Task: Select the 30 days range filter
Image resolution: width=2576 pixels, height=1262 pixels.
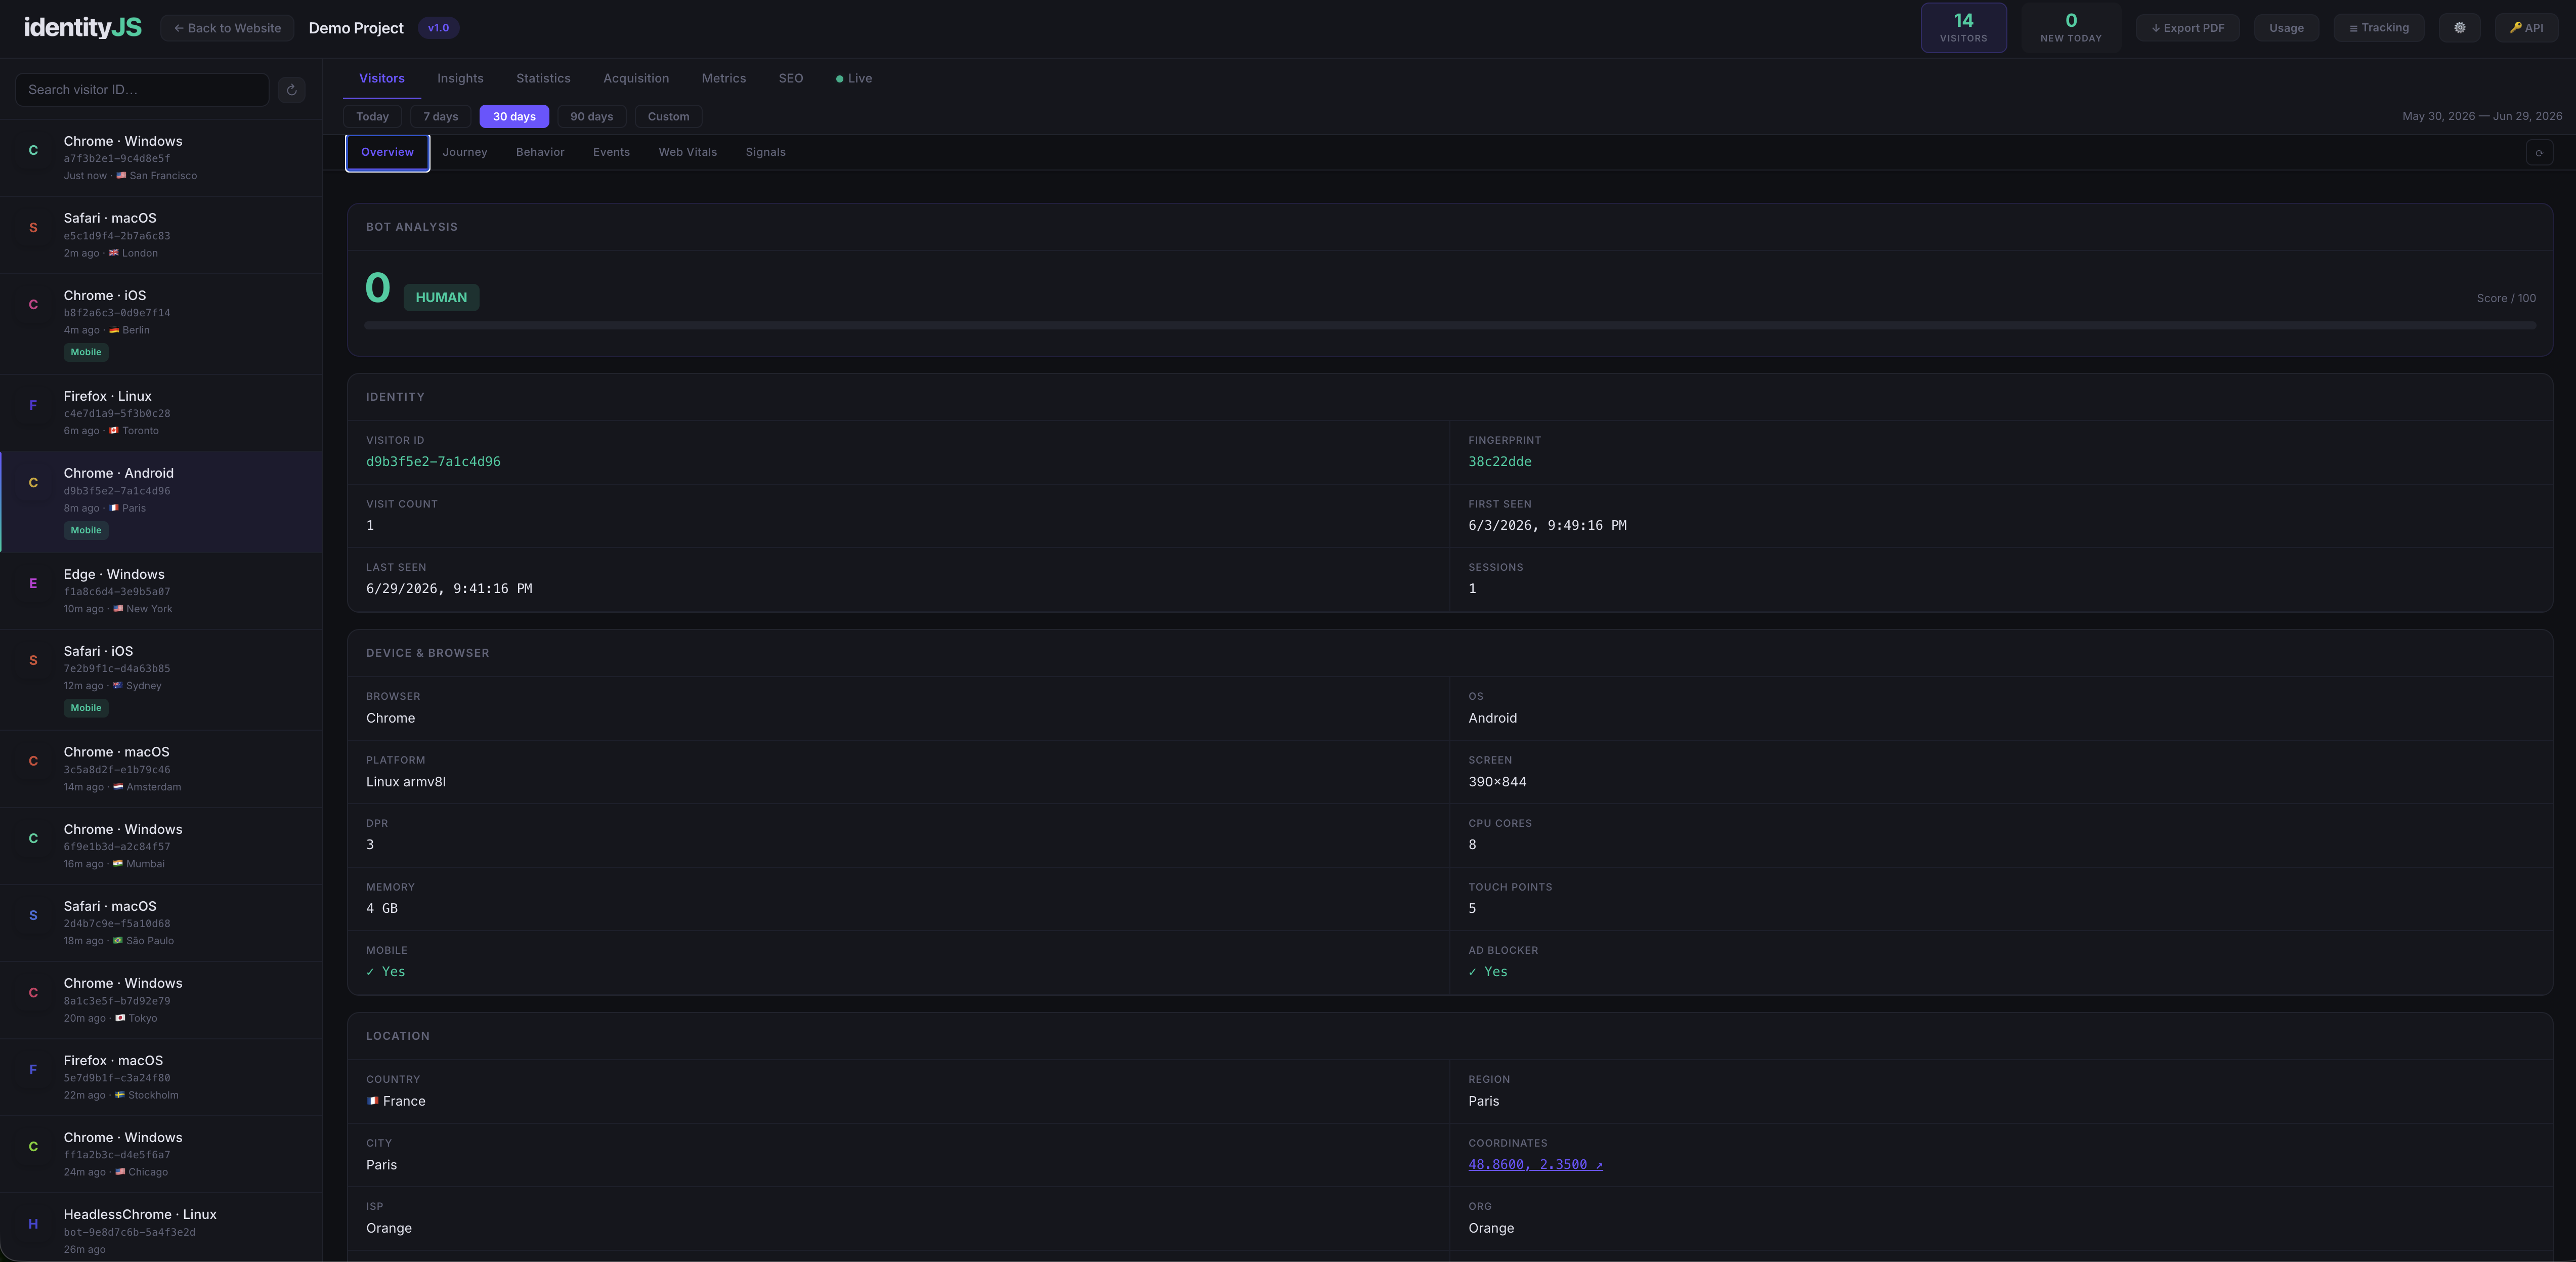Action: point(514,117)
